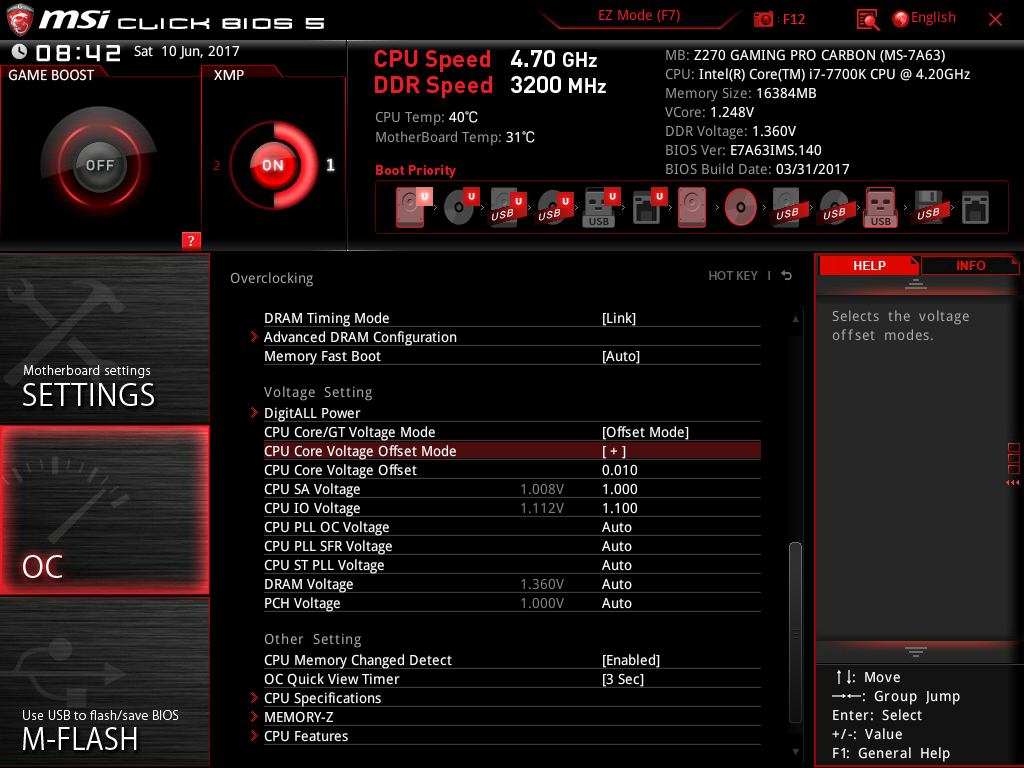Image resolution: width=1024 pixels, height=768 pixels.
Task: Select the legacy USB hard disk boot icon
Action: [x=788, y=207]
